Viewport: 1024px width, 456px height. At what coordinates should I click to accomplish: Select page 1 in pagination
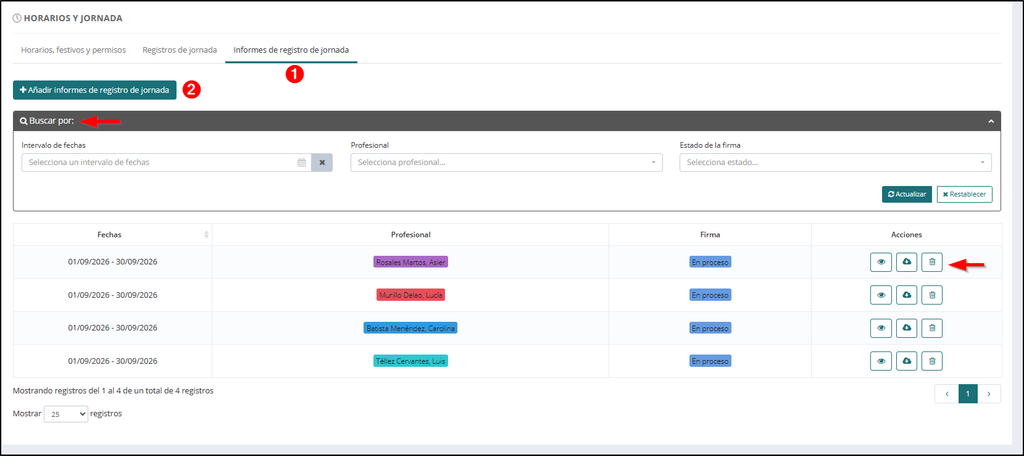[968, 393]
